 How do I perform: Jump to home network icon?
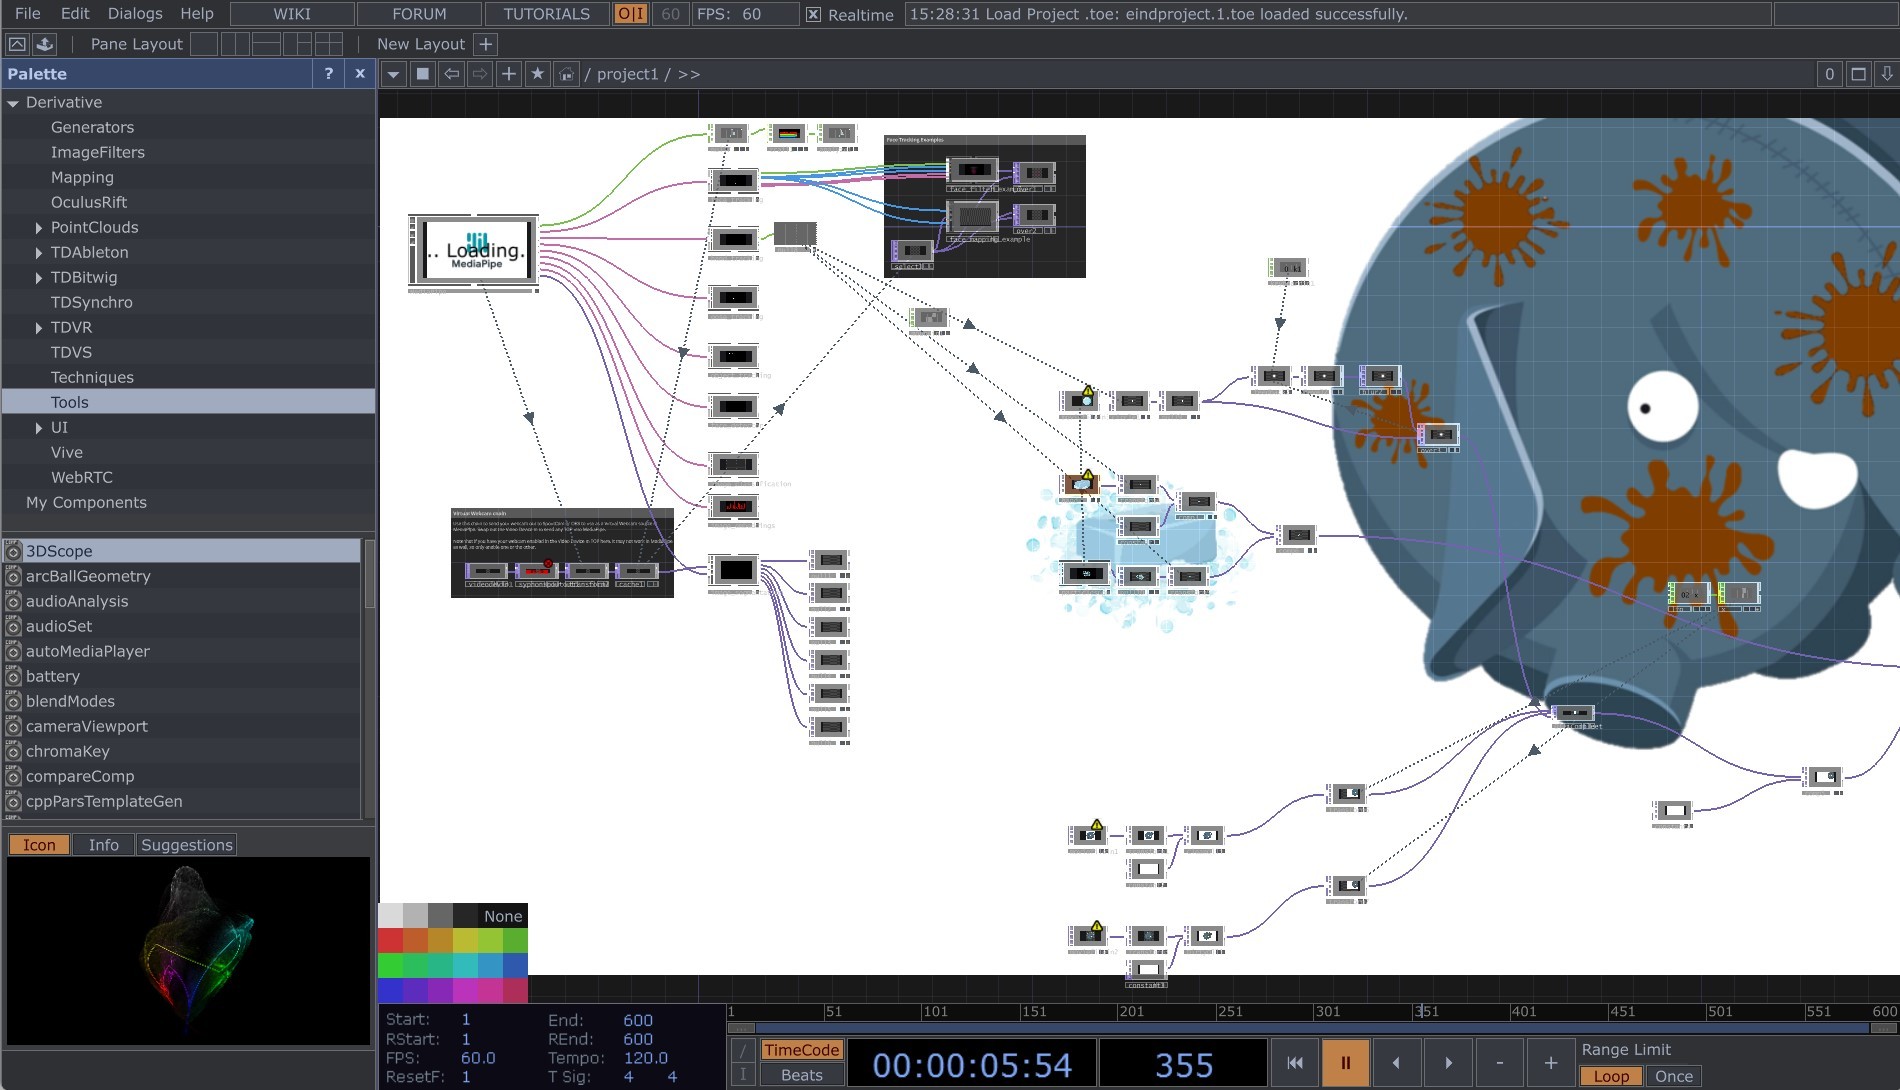[566, 74]
